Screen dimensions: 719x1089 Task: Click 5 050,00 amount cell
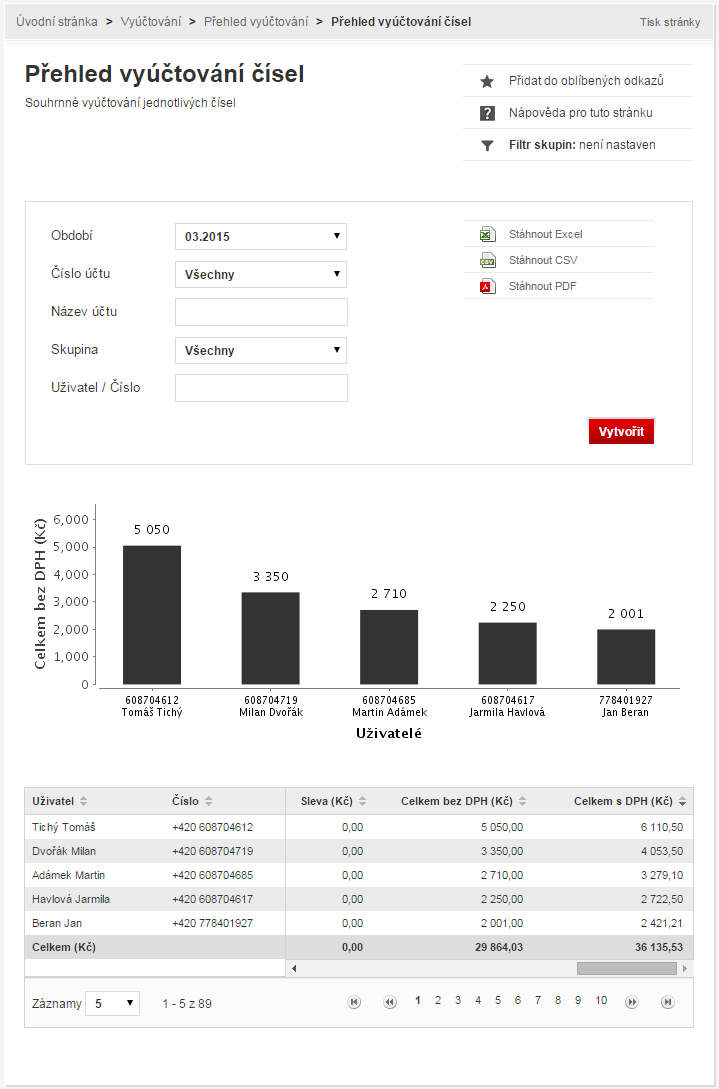click(502, 827)
